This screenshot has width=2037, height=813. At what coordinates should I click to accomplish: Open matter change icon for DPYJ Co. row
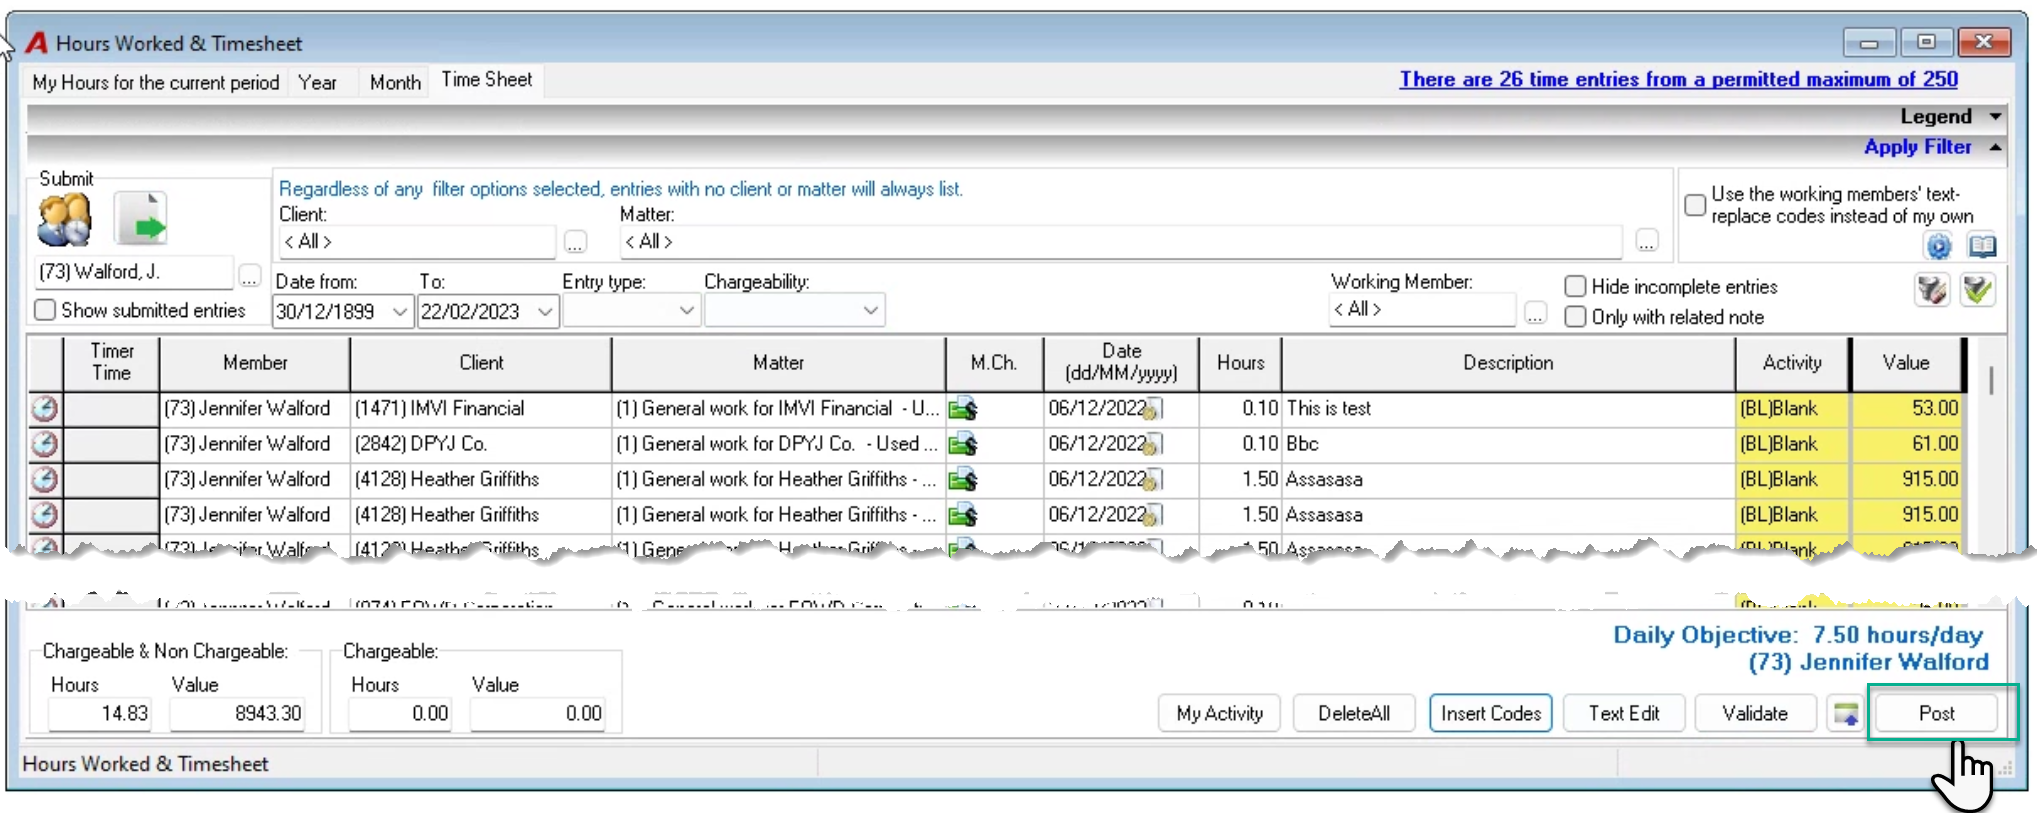[963, 444]
